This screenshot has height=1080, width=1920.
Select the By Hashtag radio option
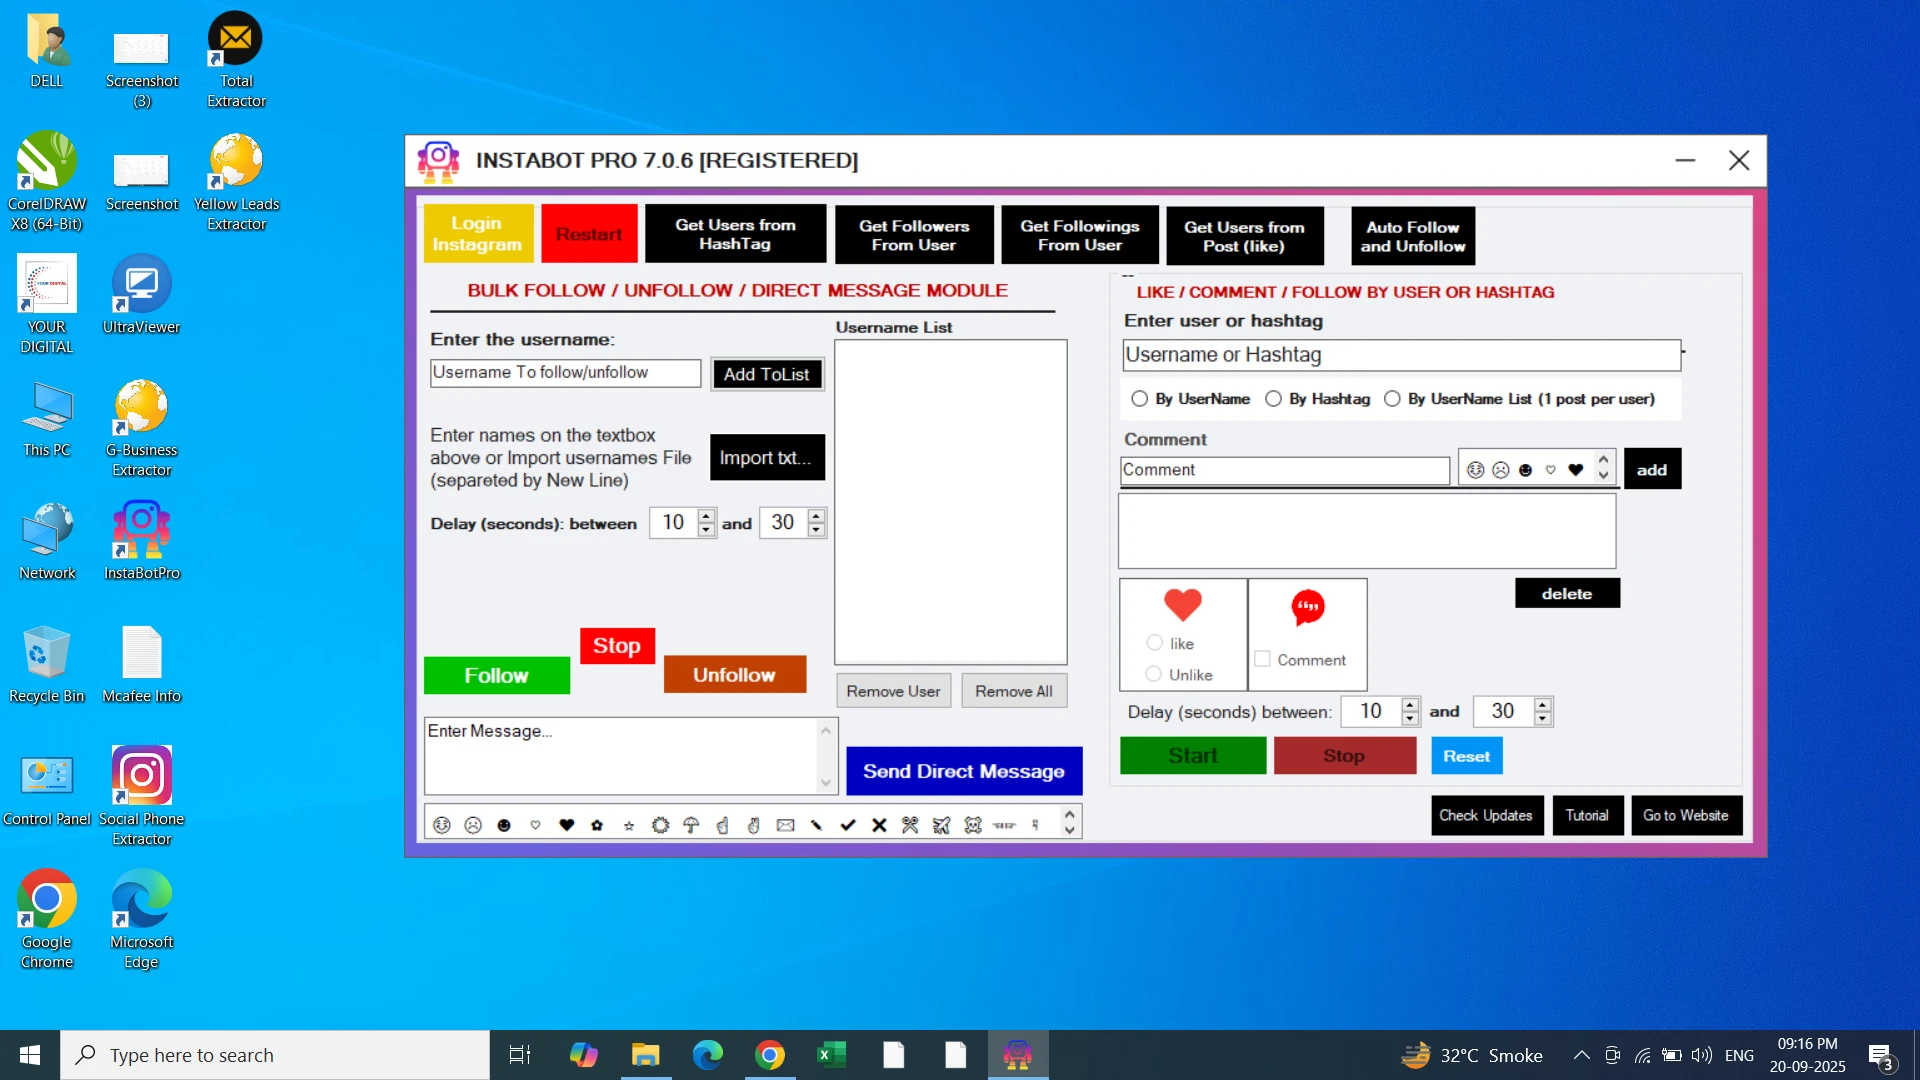1273,399
